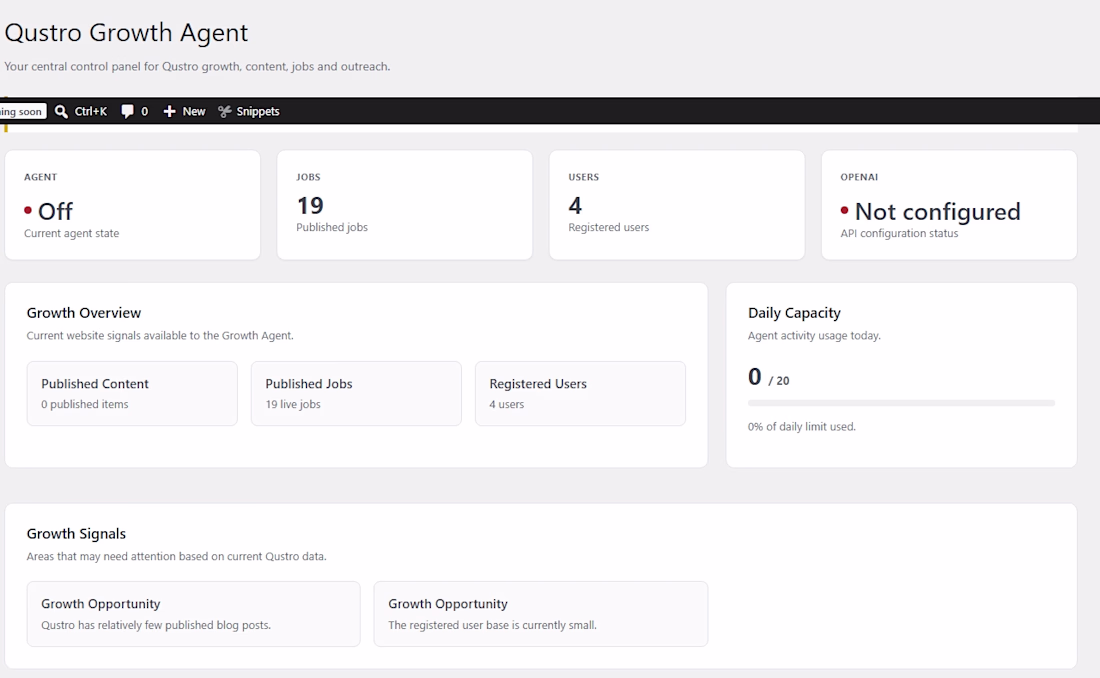Click the 'Not configured' OpenAI status
This screenshot has height=678, width=1100.
pos(937,211)
